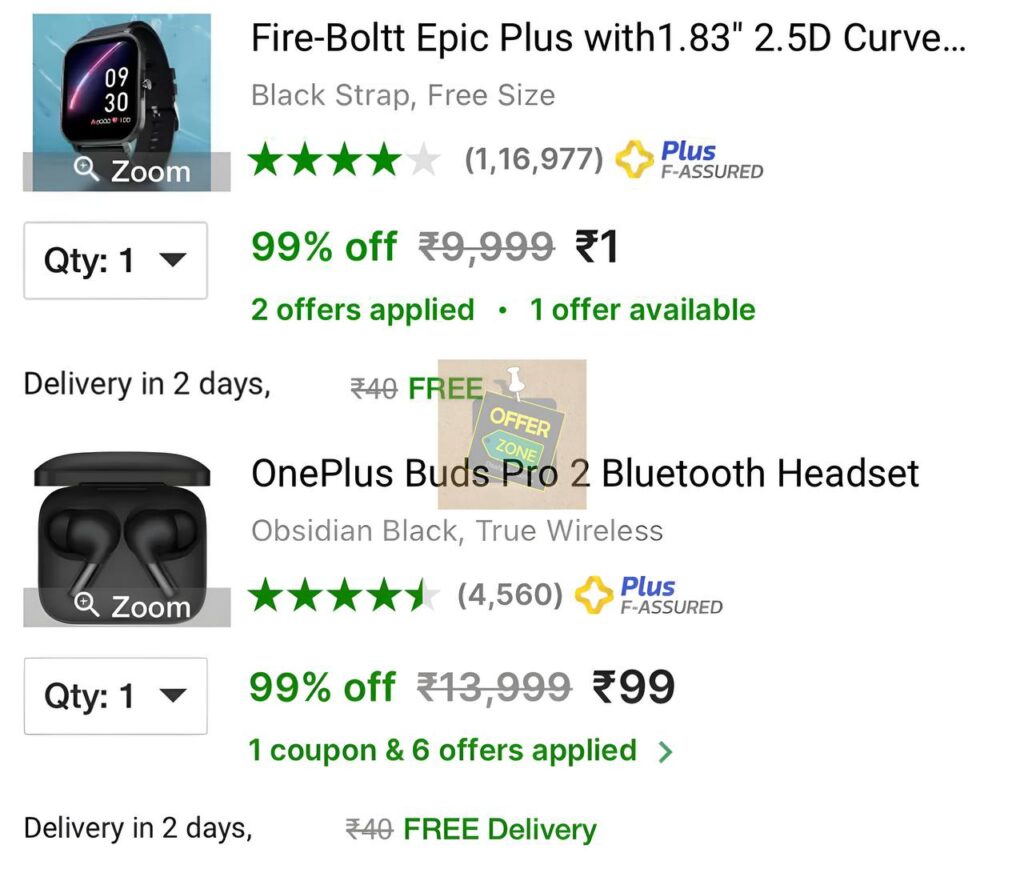Open Fire-Boltt Epic Plus product title
Screen dimensions: 1024x869
point(608,39)
